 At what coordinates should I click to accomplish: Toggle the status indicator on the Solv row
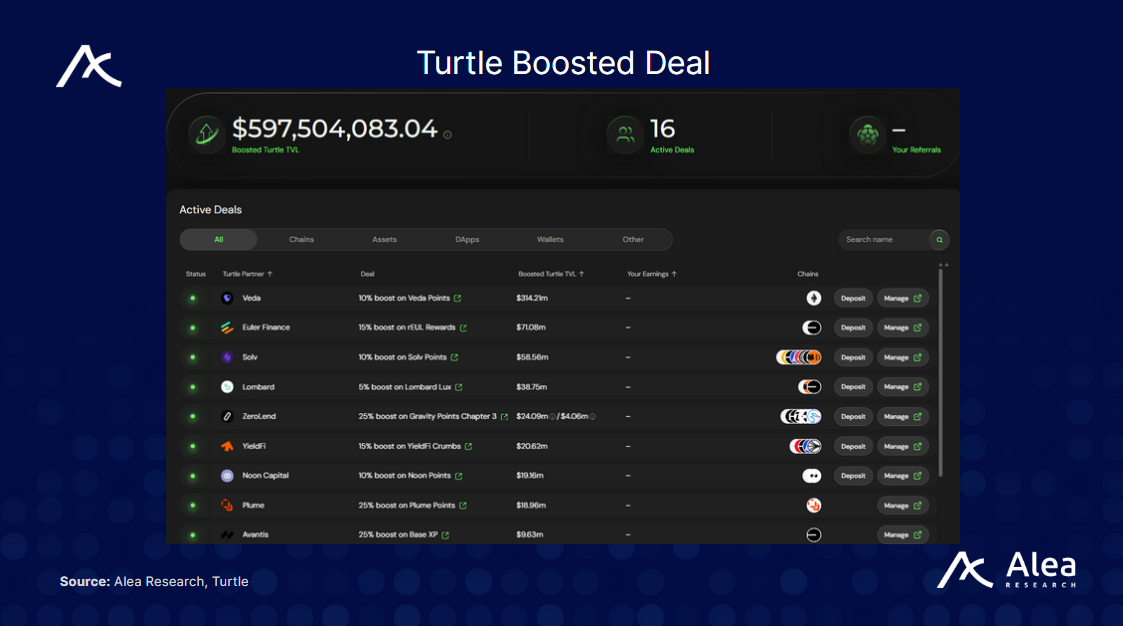[x=194, y=357]
